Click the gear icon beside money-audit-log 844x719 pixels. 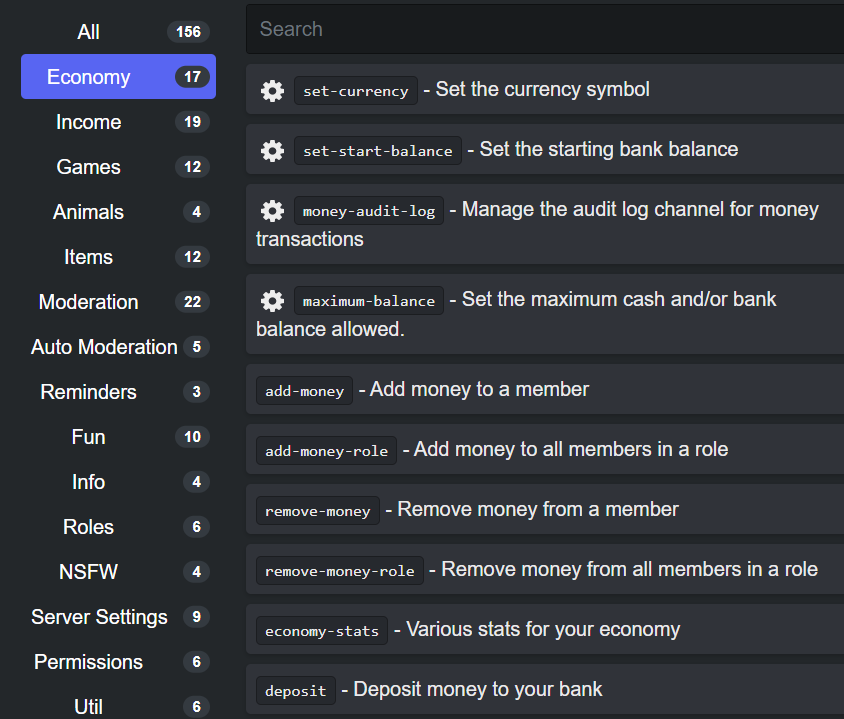[x=272, y=210]
